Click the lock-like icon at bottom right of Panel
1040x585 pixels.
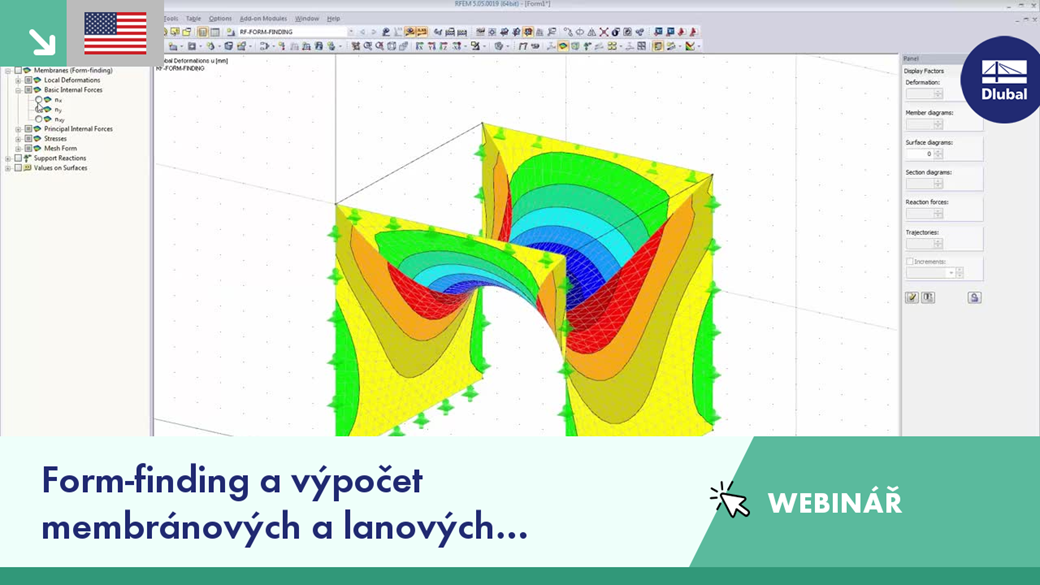[x=974, y=297]
